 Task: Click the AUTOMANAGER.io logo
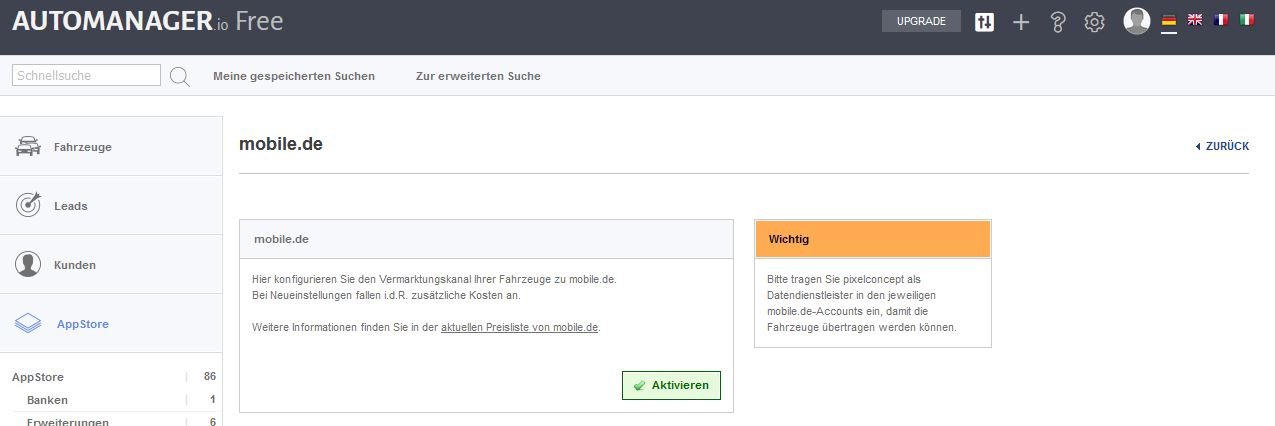coord(148,21)
